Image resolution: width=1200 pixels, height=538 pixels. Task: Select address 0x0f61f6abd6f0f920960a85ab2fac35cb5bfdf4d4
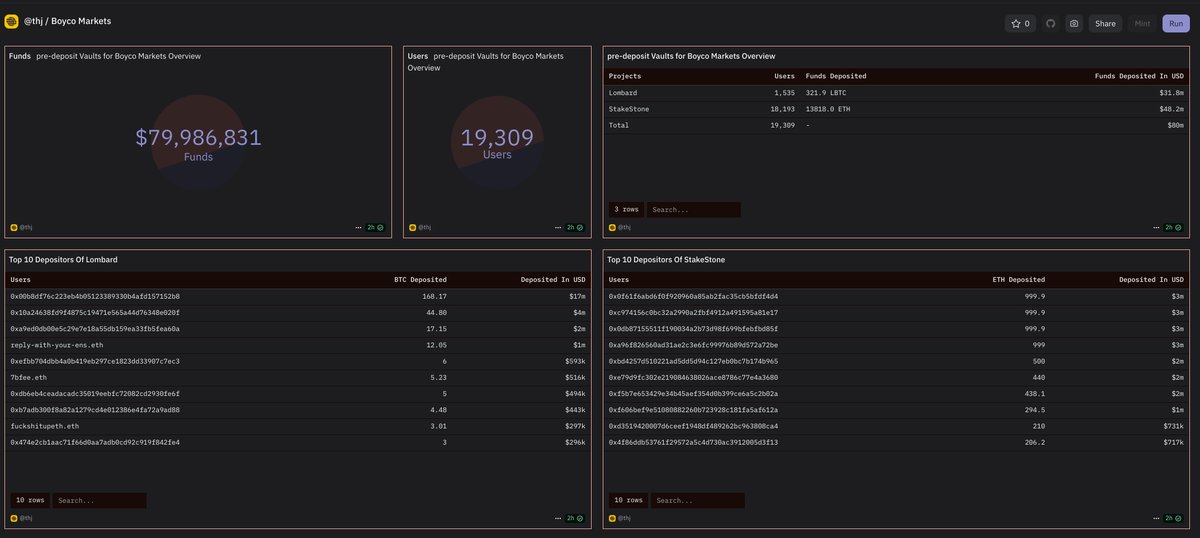coord(693,296)
